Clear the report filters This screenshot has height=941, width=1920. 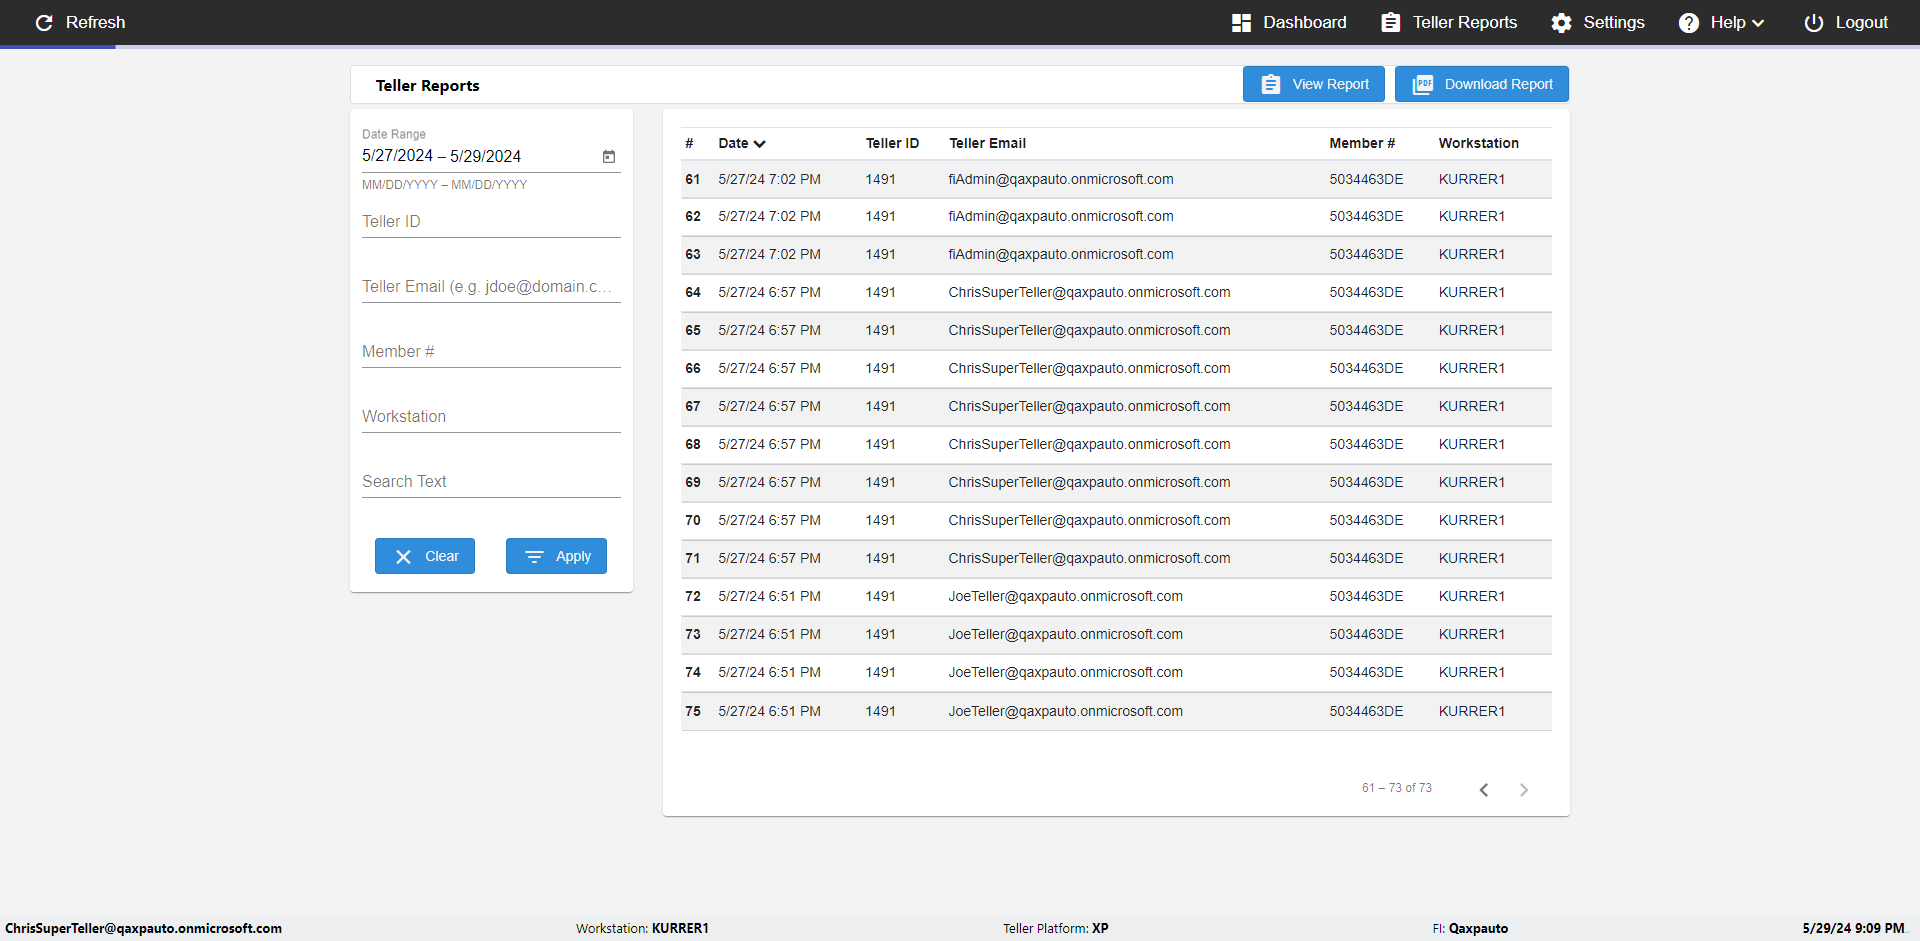(425, 556)
